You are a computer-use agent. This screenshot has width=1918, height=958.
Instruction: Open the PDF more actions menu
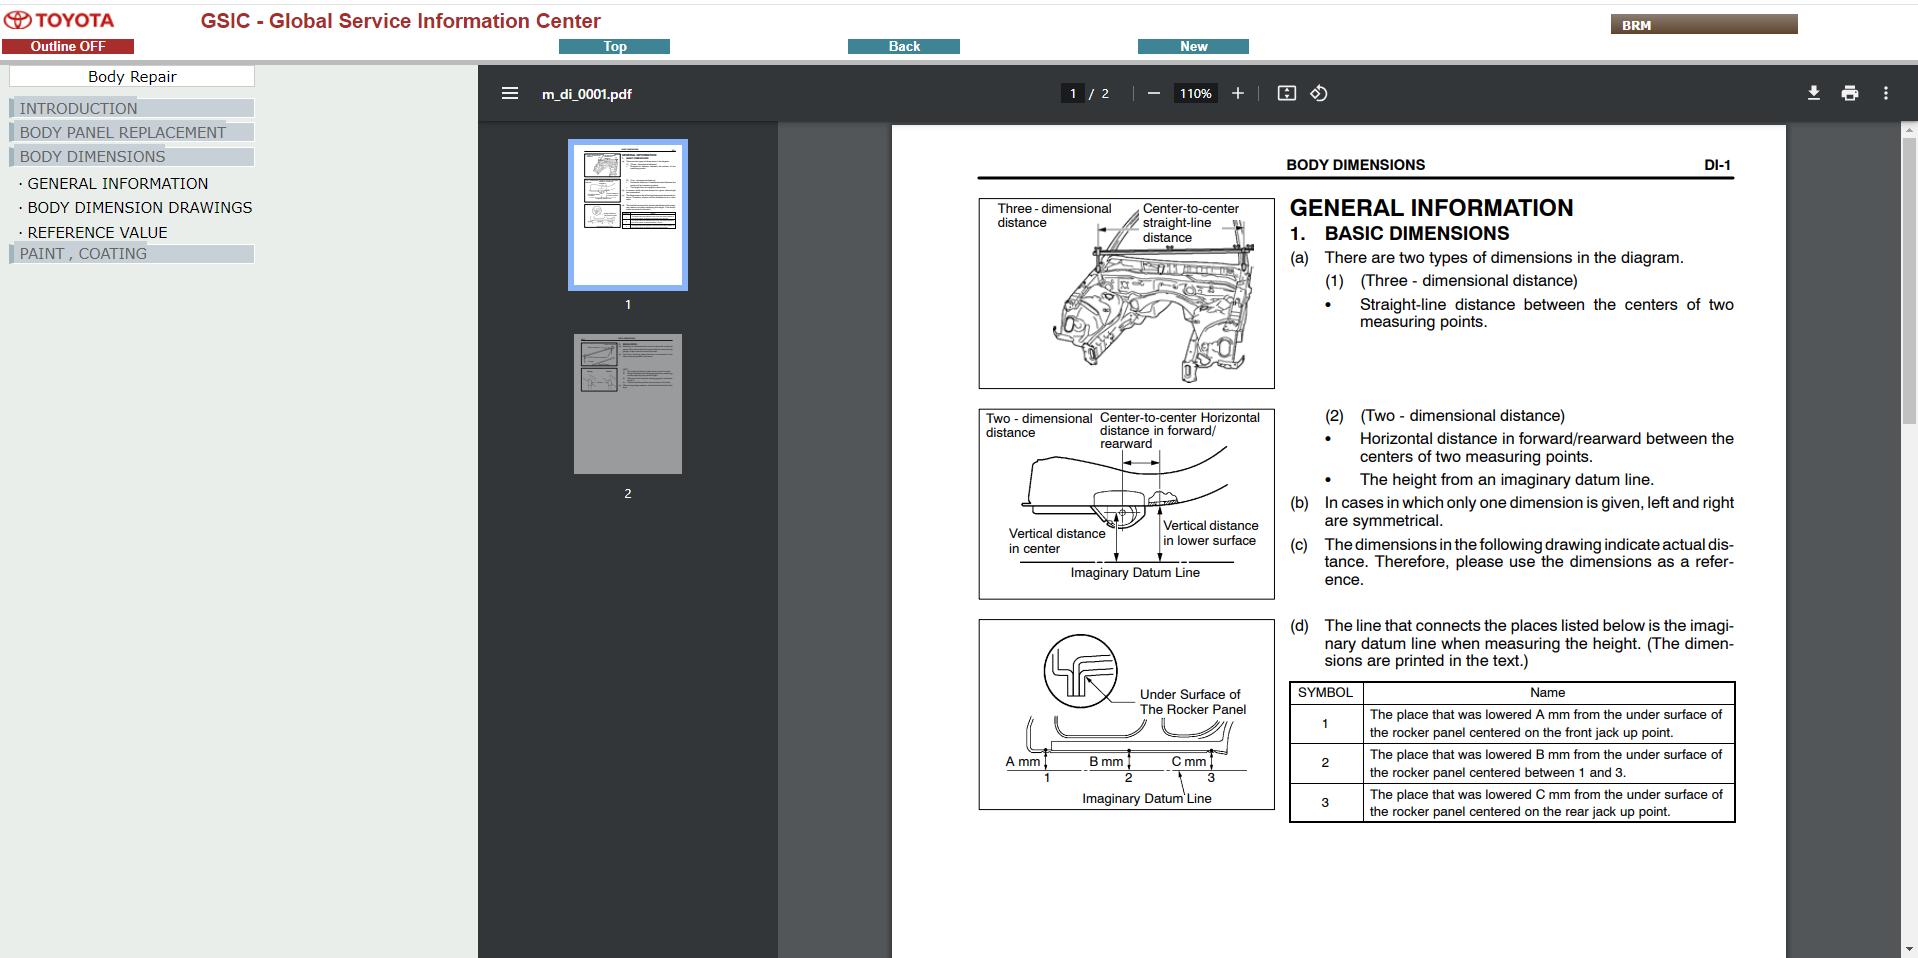point(1886,93)
